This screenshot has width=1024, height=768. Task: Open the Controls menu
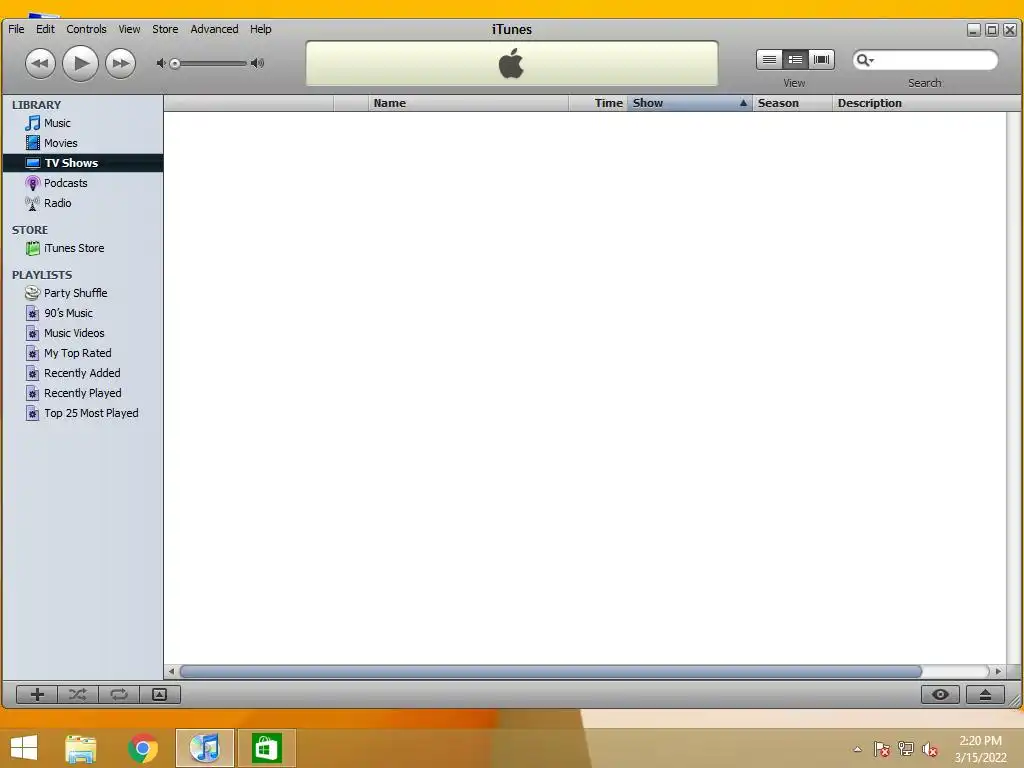(86, 29)
